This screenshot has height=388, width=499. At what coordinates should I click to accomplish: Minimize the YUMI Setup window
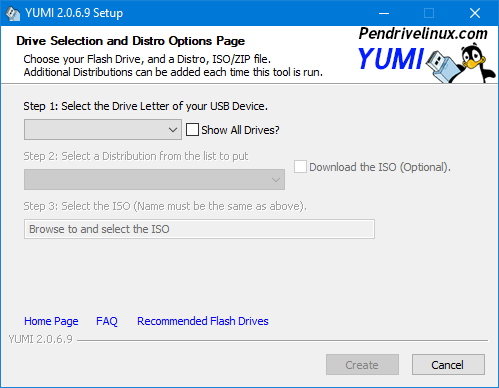pos(384,13)
